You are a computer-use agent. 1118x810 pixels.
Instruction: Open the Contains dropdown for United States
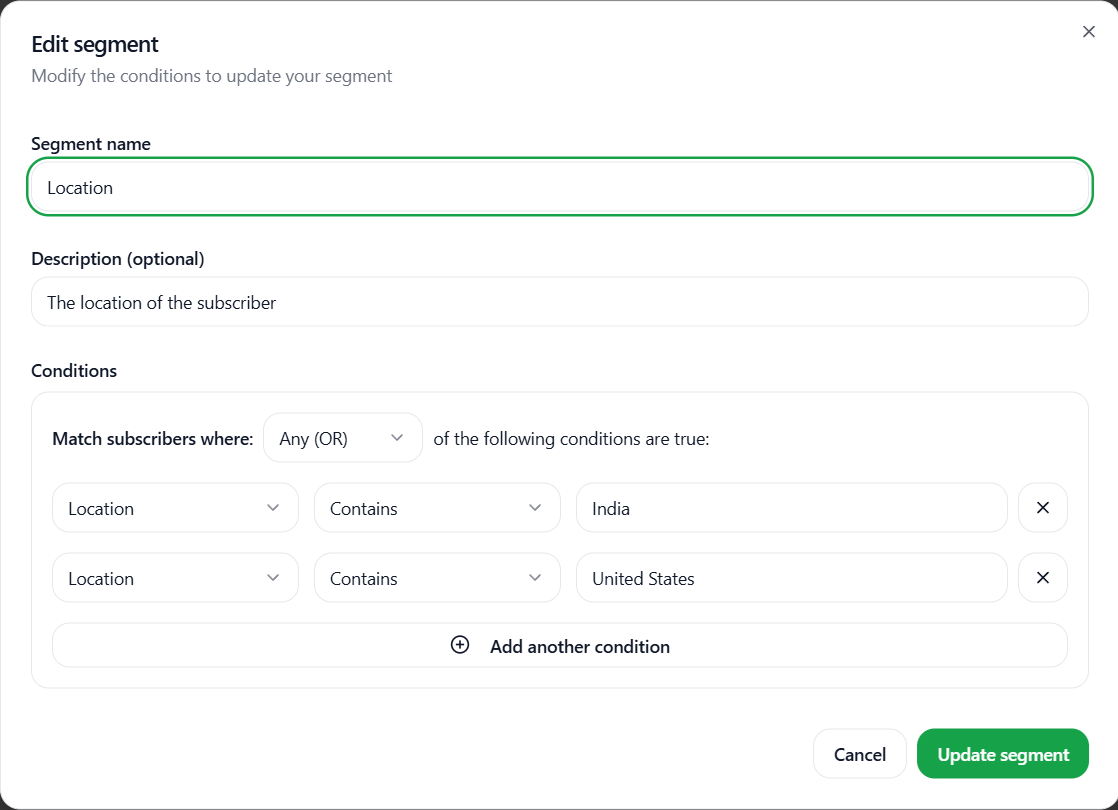[x=437, y=577]
